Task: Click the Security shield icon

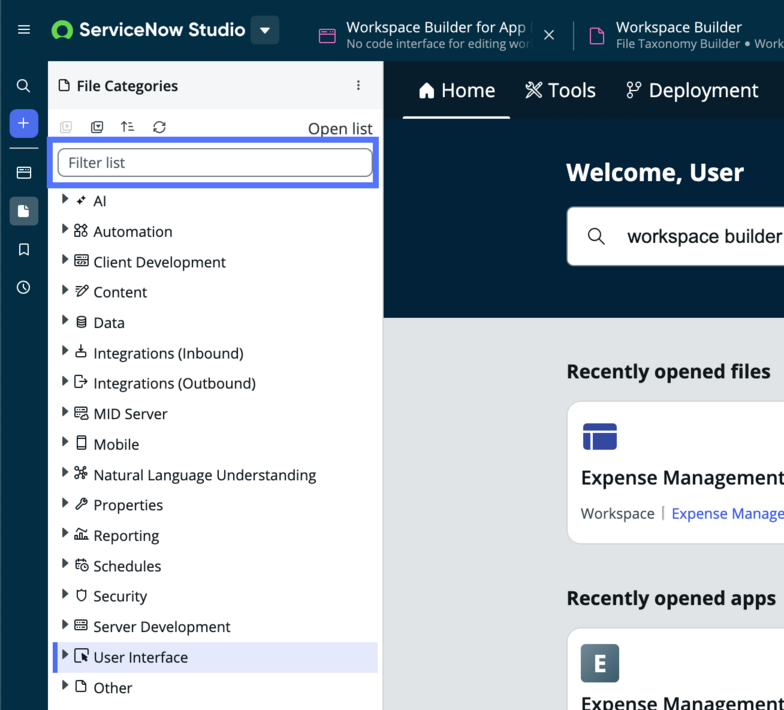Action: tap(81, 595)
